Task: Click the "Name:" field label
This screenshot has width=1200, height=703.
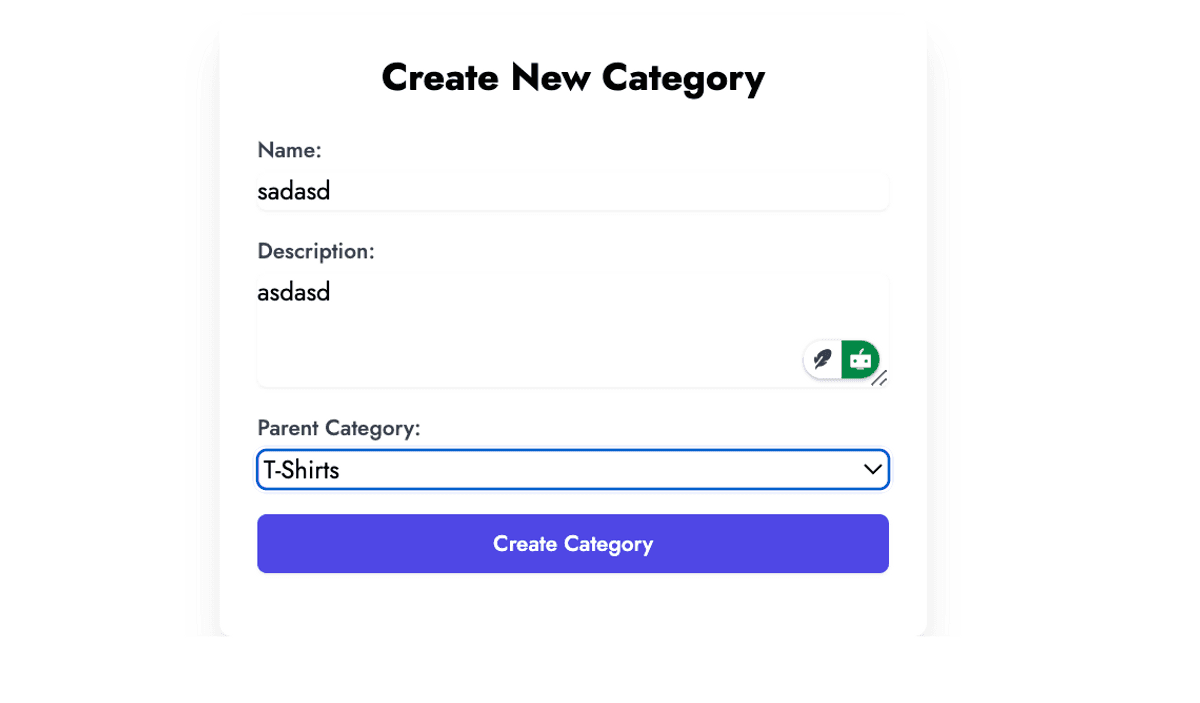Action: 289,150
